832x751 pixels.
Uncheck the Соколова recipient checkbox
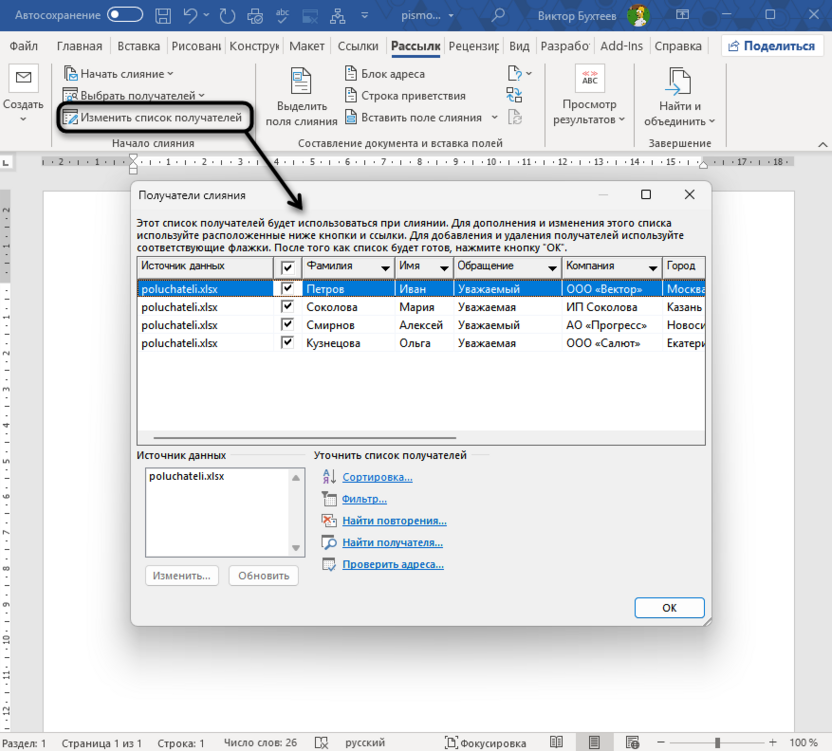point(287,306)
